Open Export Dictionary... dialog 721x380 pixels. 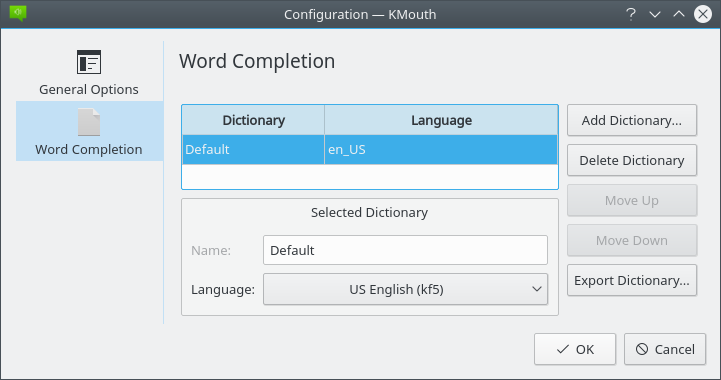point(632,280)
